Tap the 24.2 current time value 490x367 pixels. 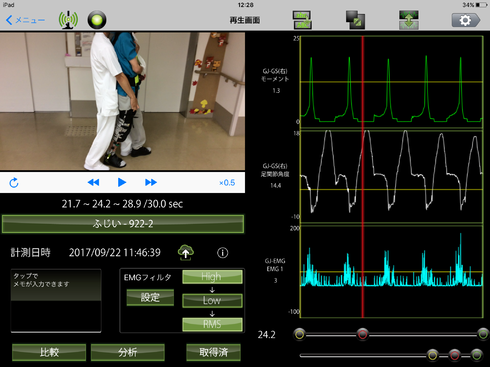point(267,335)
